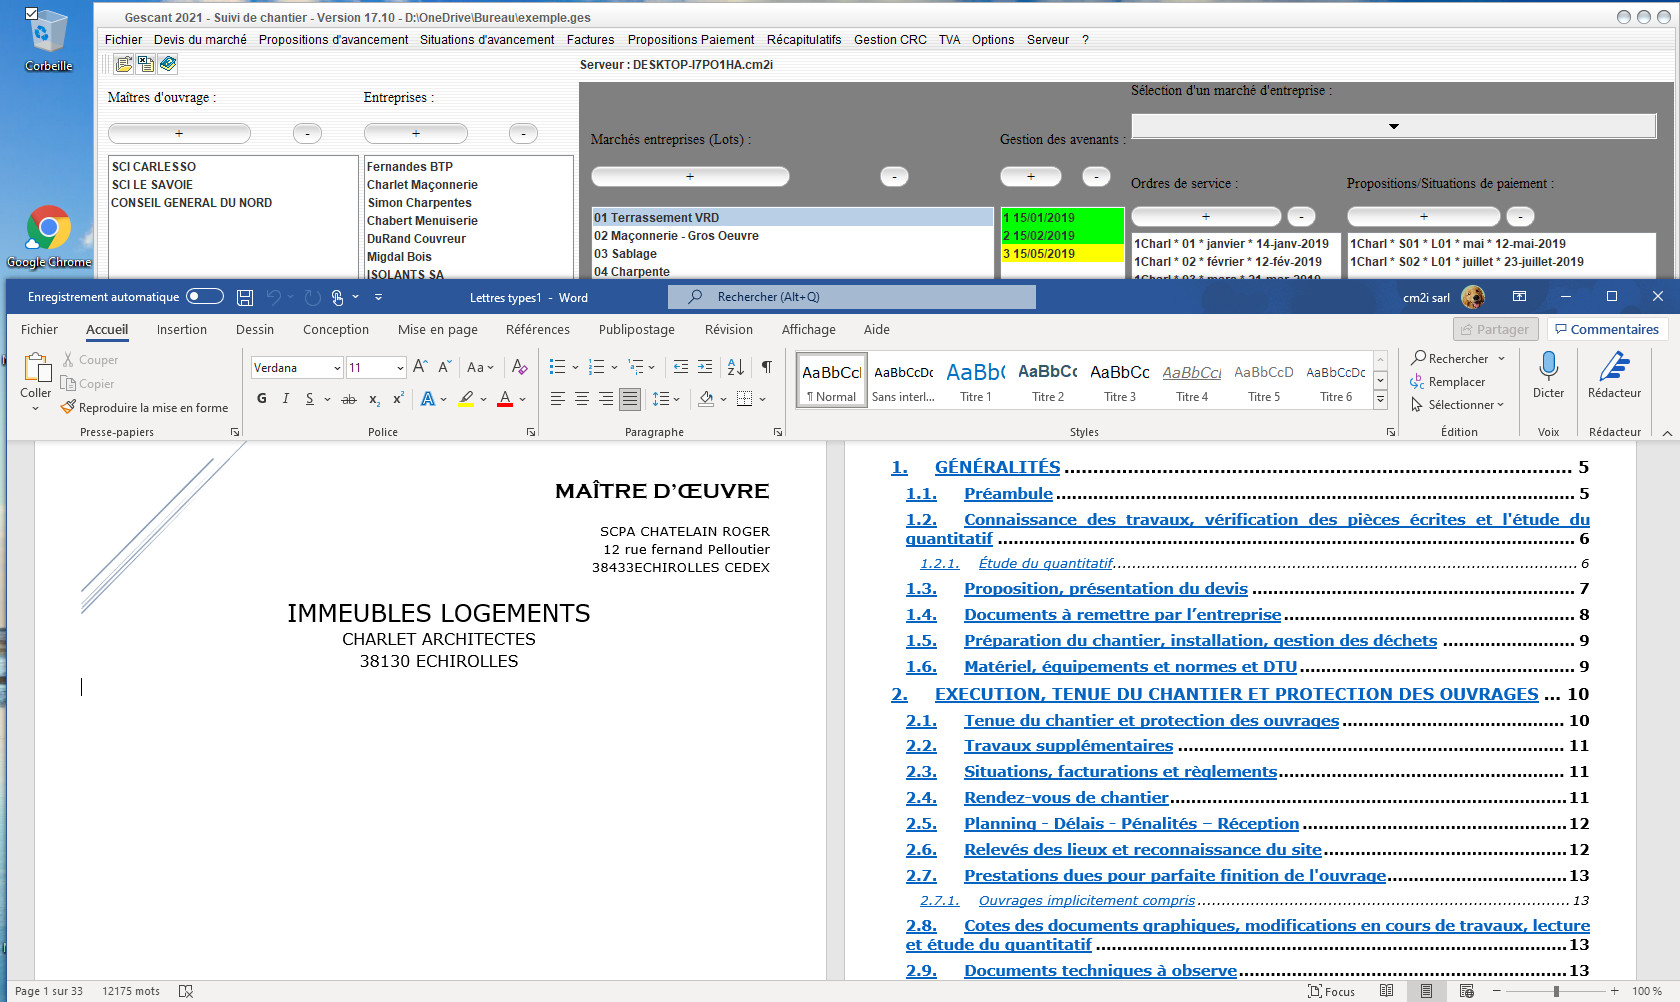The width and height of the screenshot is (1680, 1002).
Task: Select 02 Maçonnerie - Gros Oeuvre lot
Action: point(792,236)
